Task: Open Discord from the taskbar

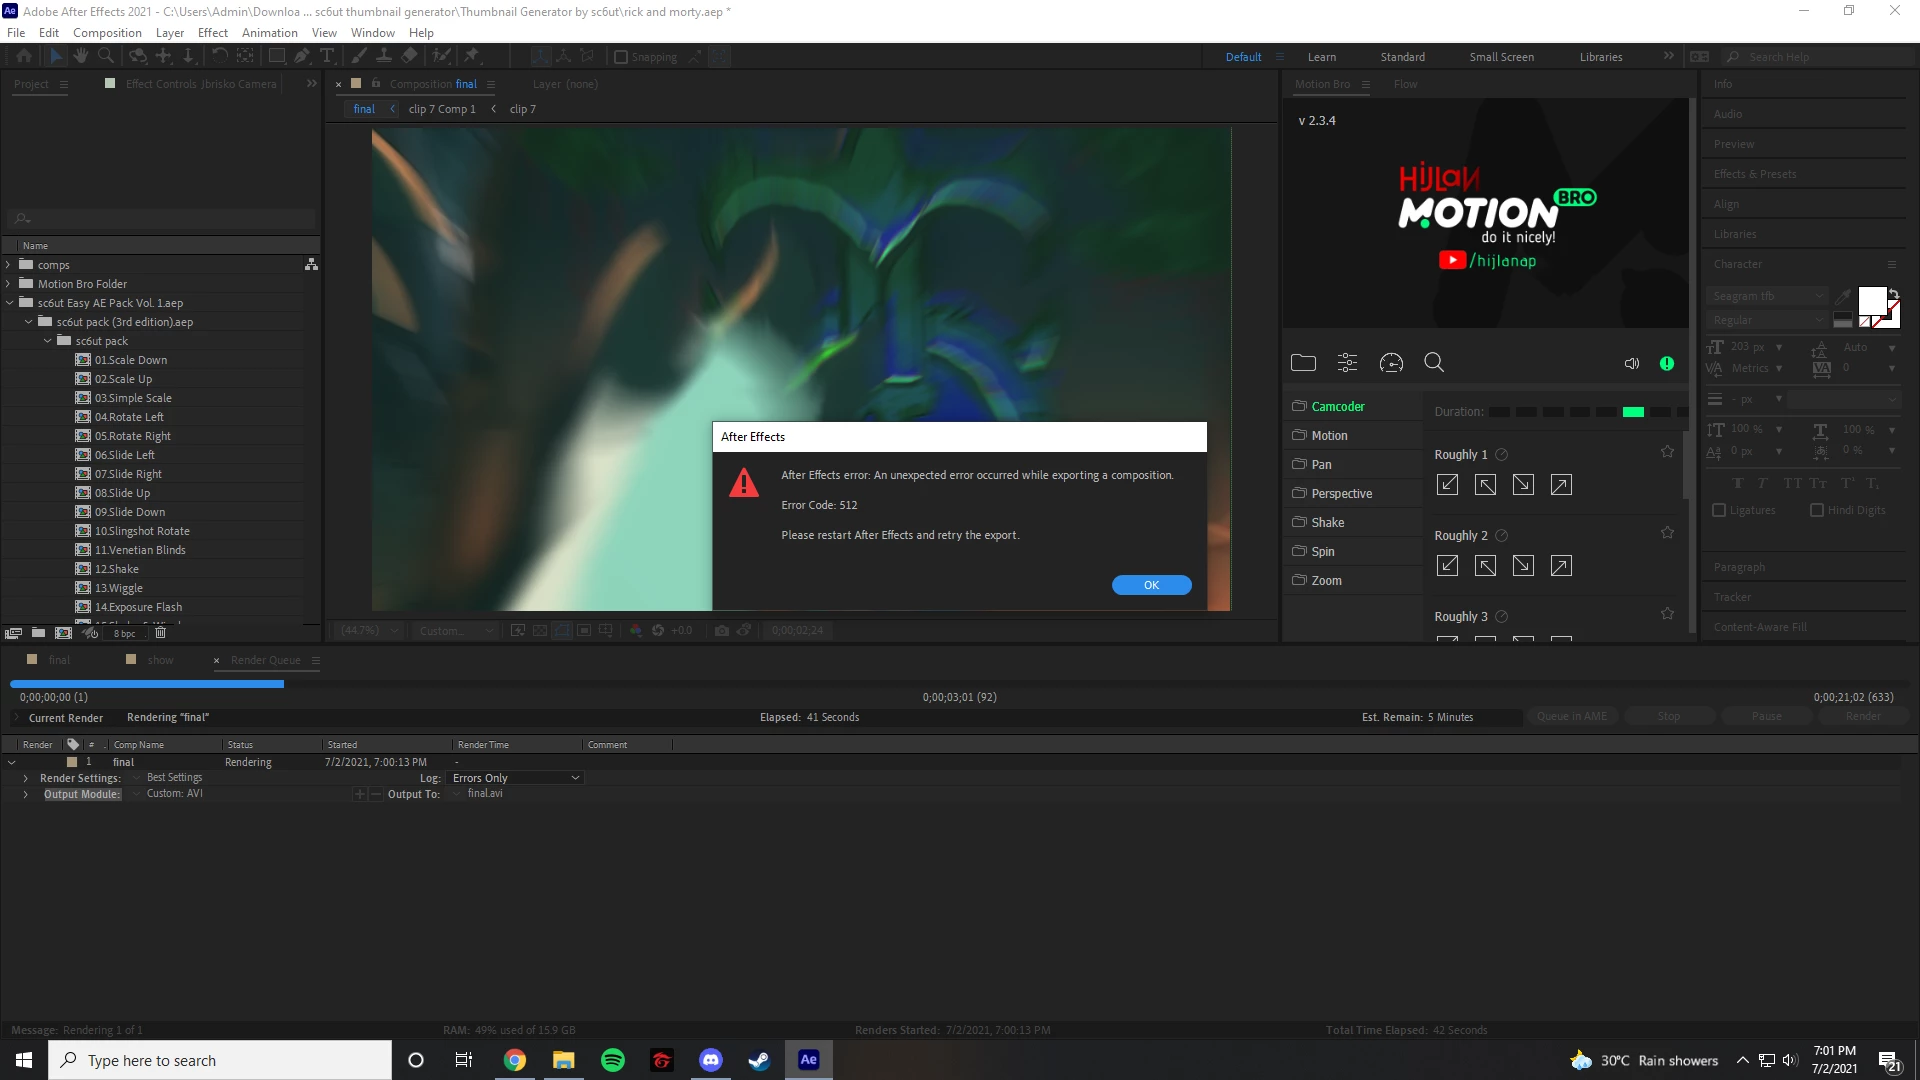Action: (x=711, y=1060)
